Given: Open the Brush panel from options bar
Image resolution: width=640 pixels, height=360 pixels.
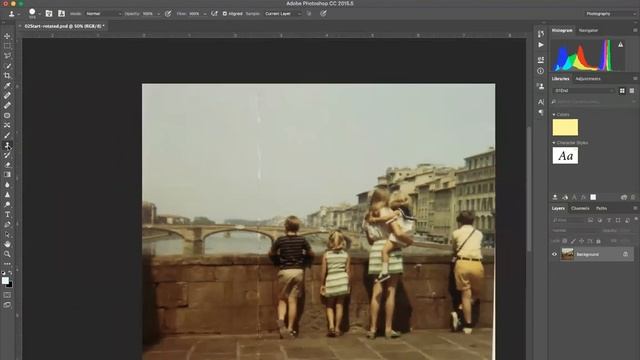Looking at the screenshot, I should (x=49, y=13).
